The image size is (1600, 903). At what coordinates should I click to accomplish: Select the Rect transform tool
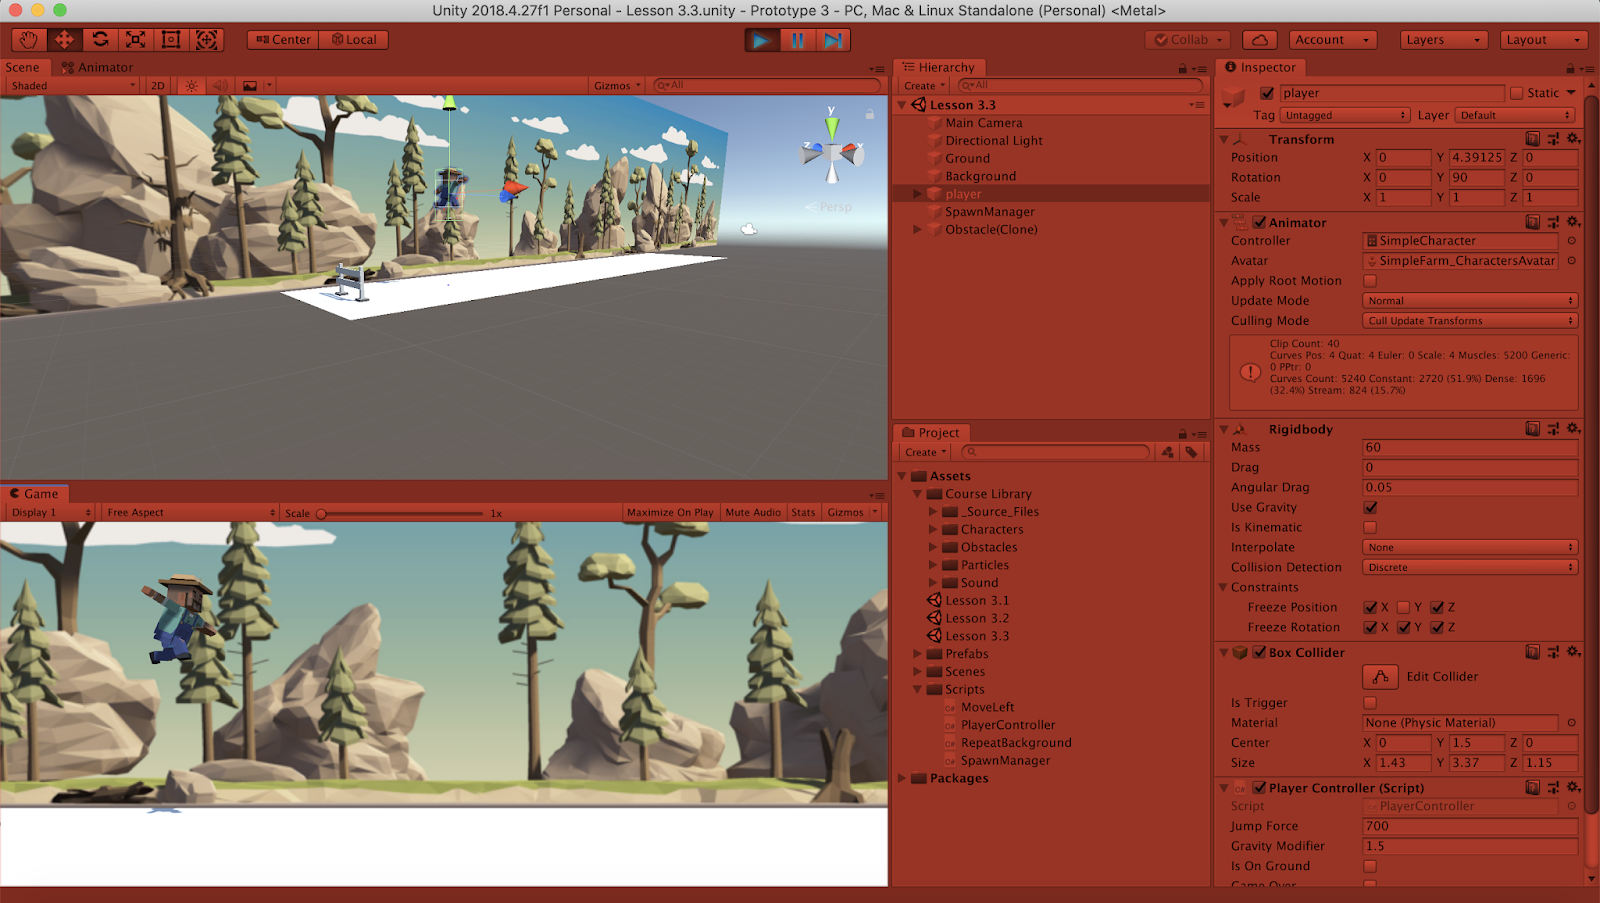click(171, 40)
